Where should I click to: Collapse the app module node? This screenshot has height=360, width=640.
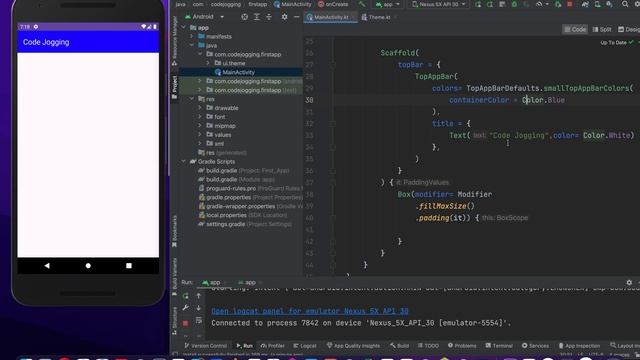point(184,28)
